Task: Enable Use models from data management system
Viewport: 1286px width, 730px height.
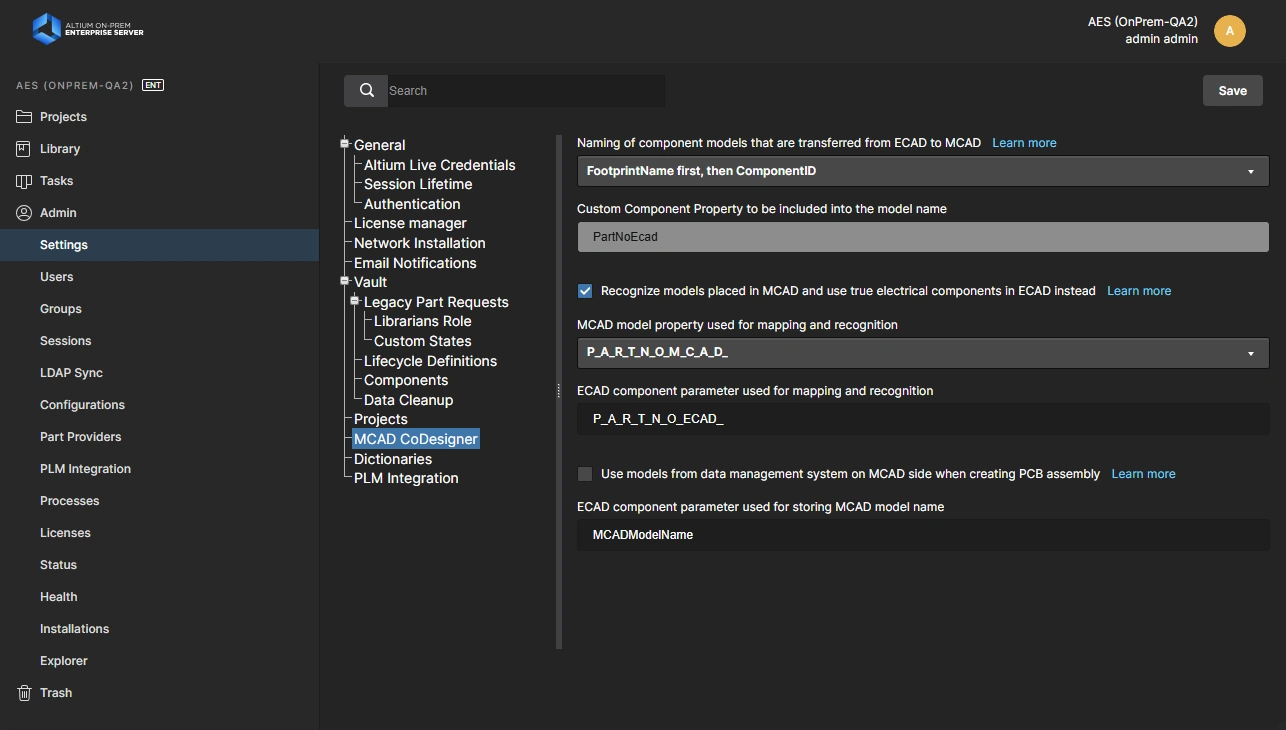Action: point(585,474)
